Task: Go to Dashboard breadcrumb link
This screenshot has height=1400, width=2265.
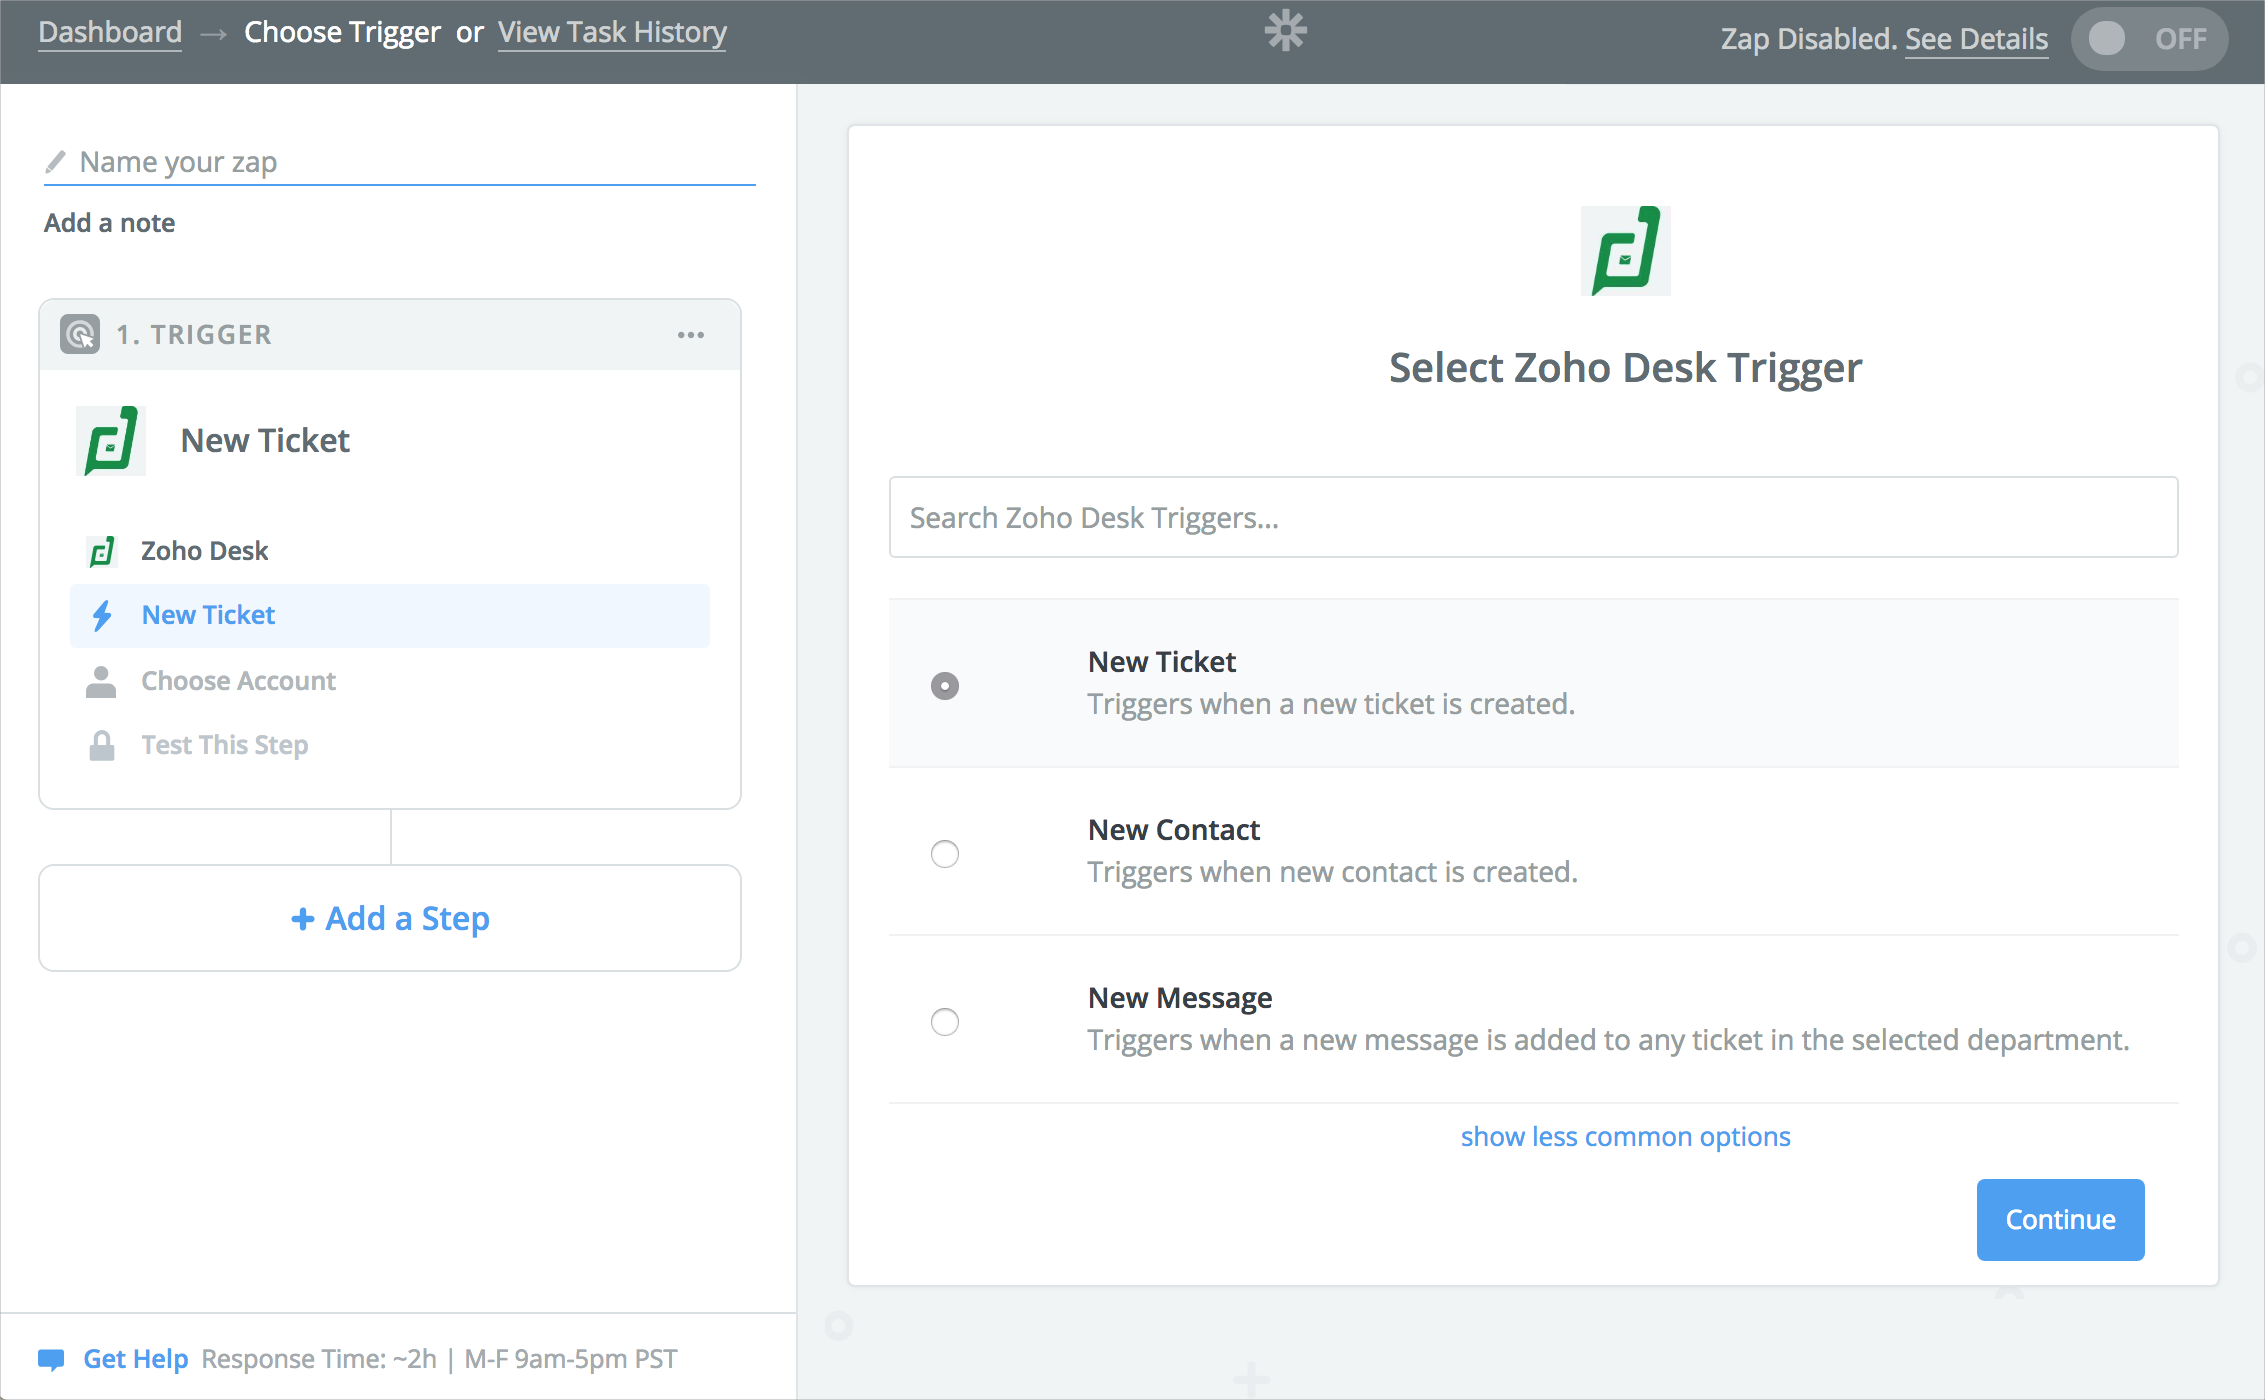Action: [110, 32]
